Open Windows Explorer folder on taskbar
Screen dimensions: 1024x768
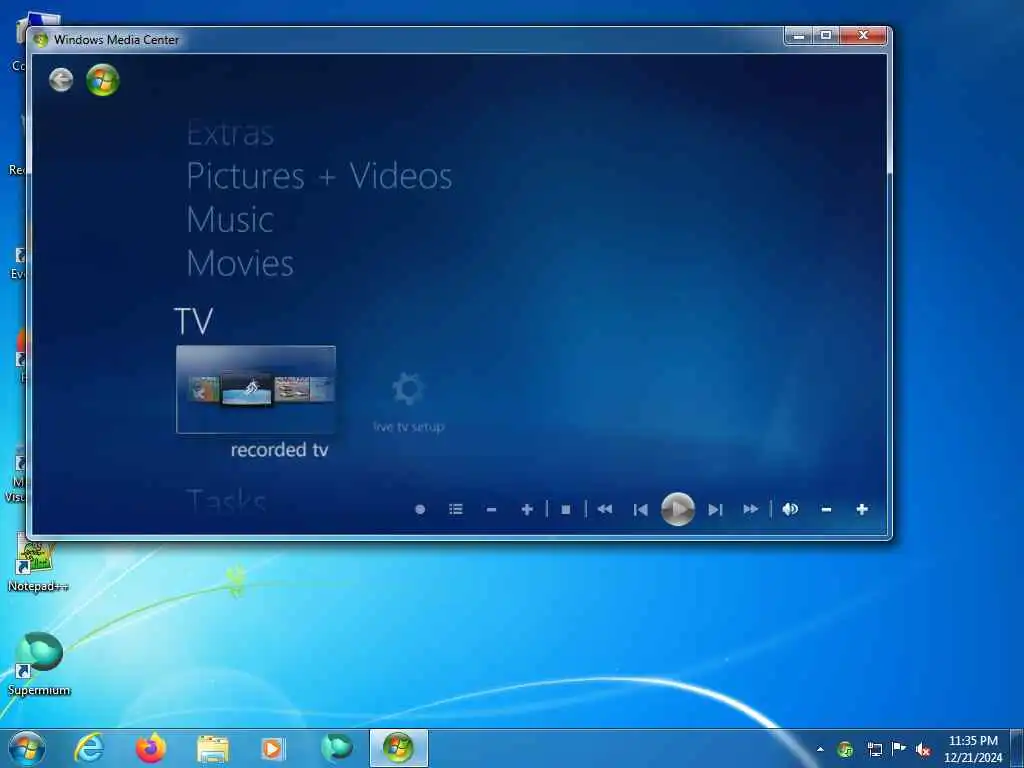[x=213, y=748]
